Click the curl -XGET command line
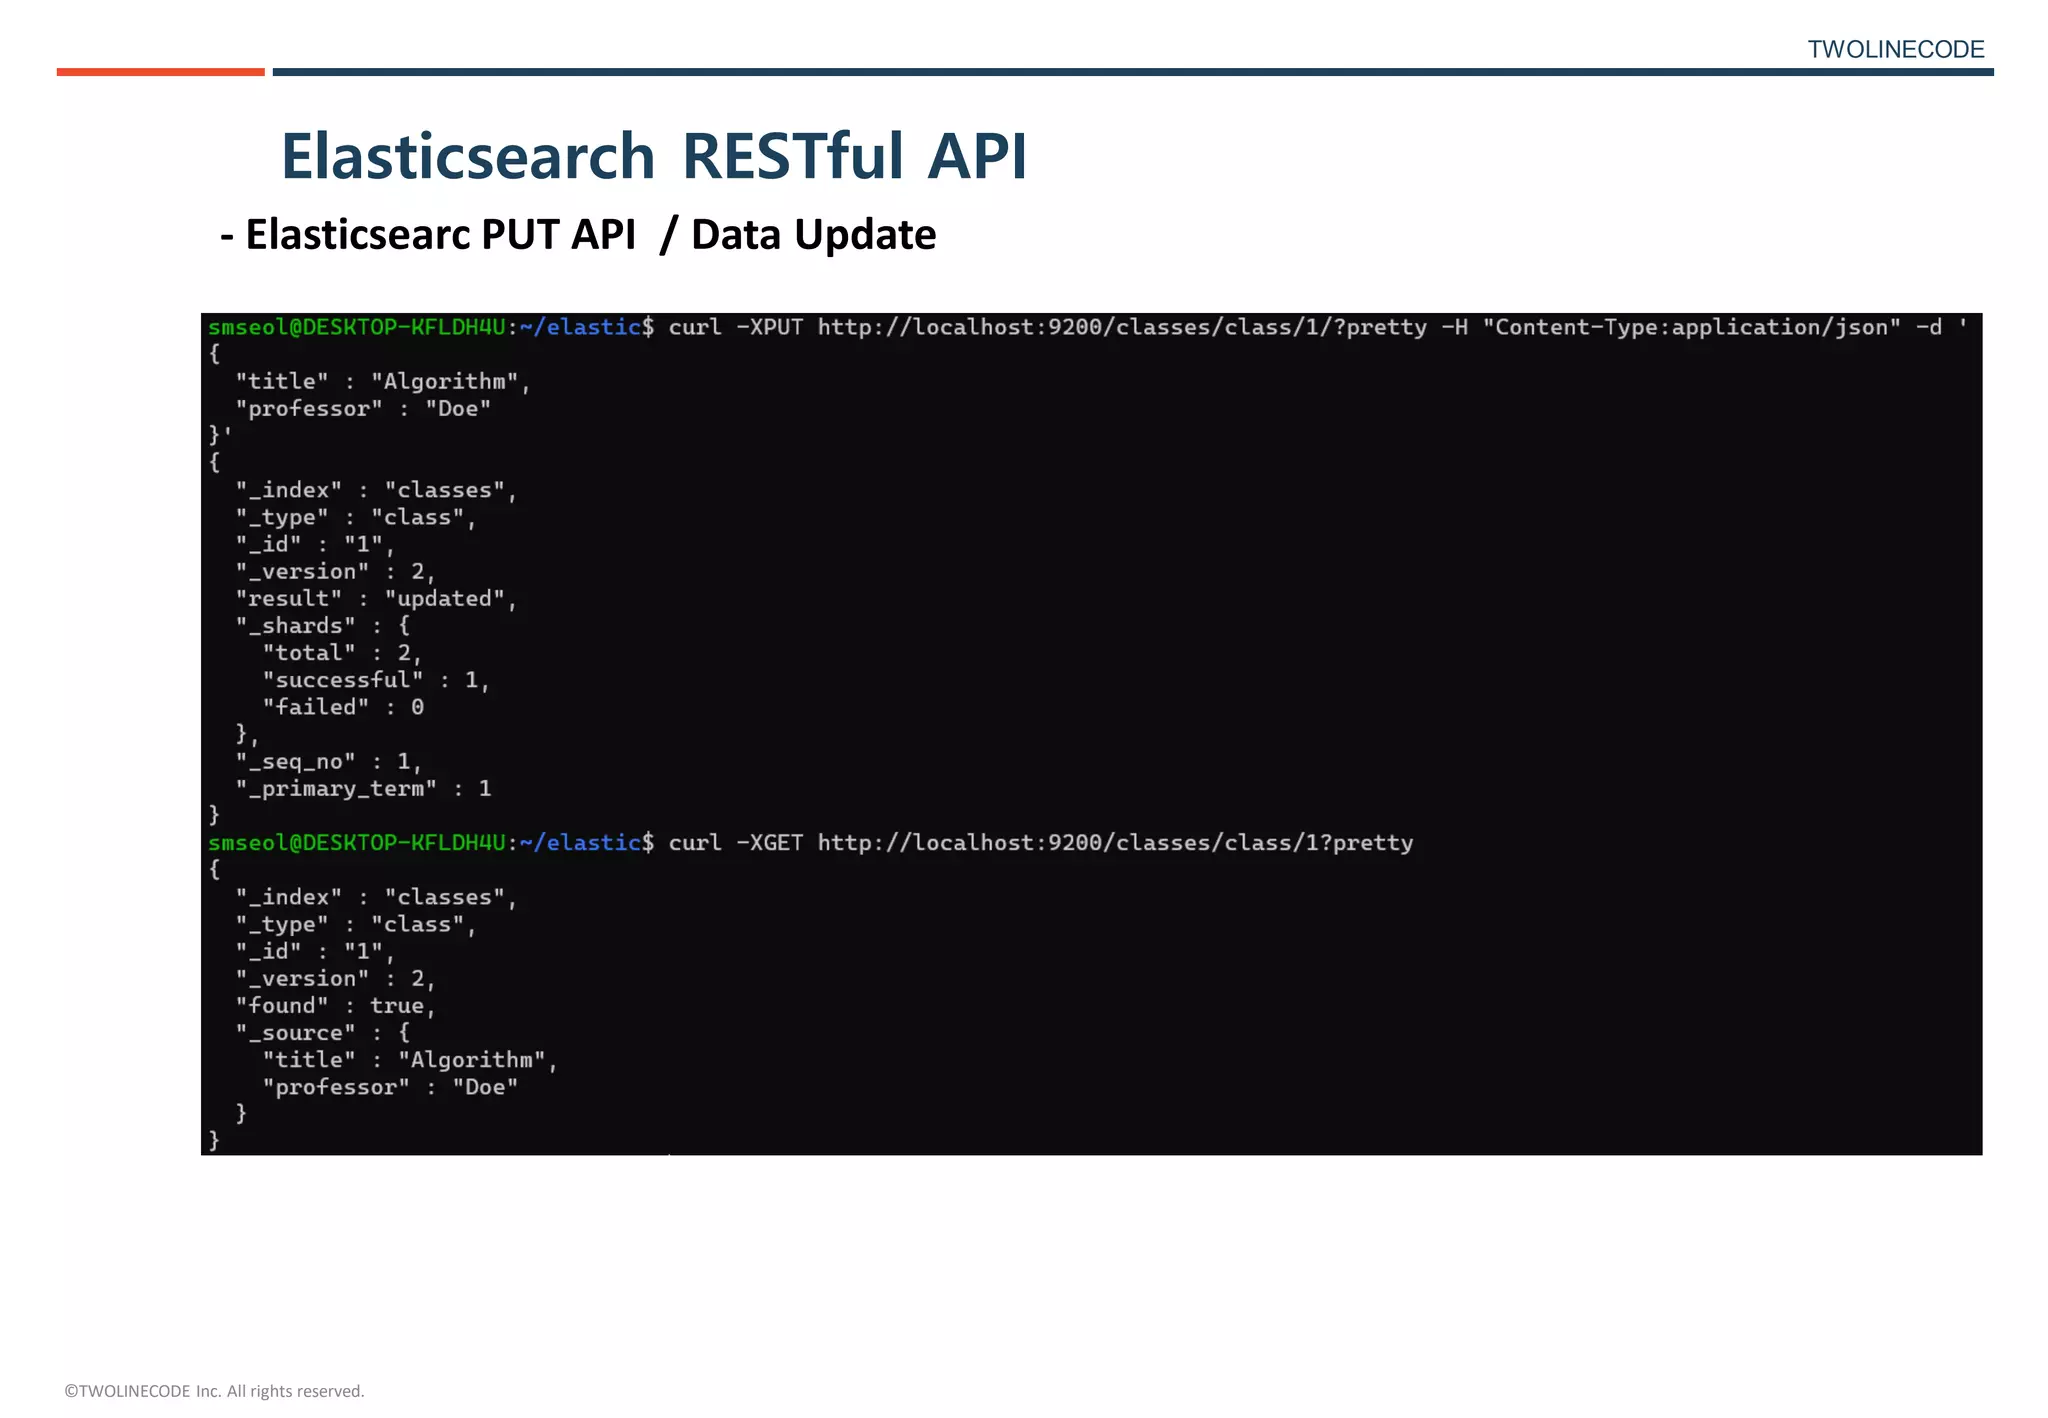This screenshot has height=1418, width=2048. click(811, 843)
